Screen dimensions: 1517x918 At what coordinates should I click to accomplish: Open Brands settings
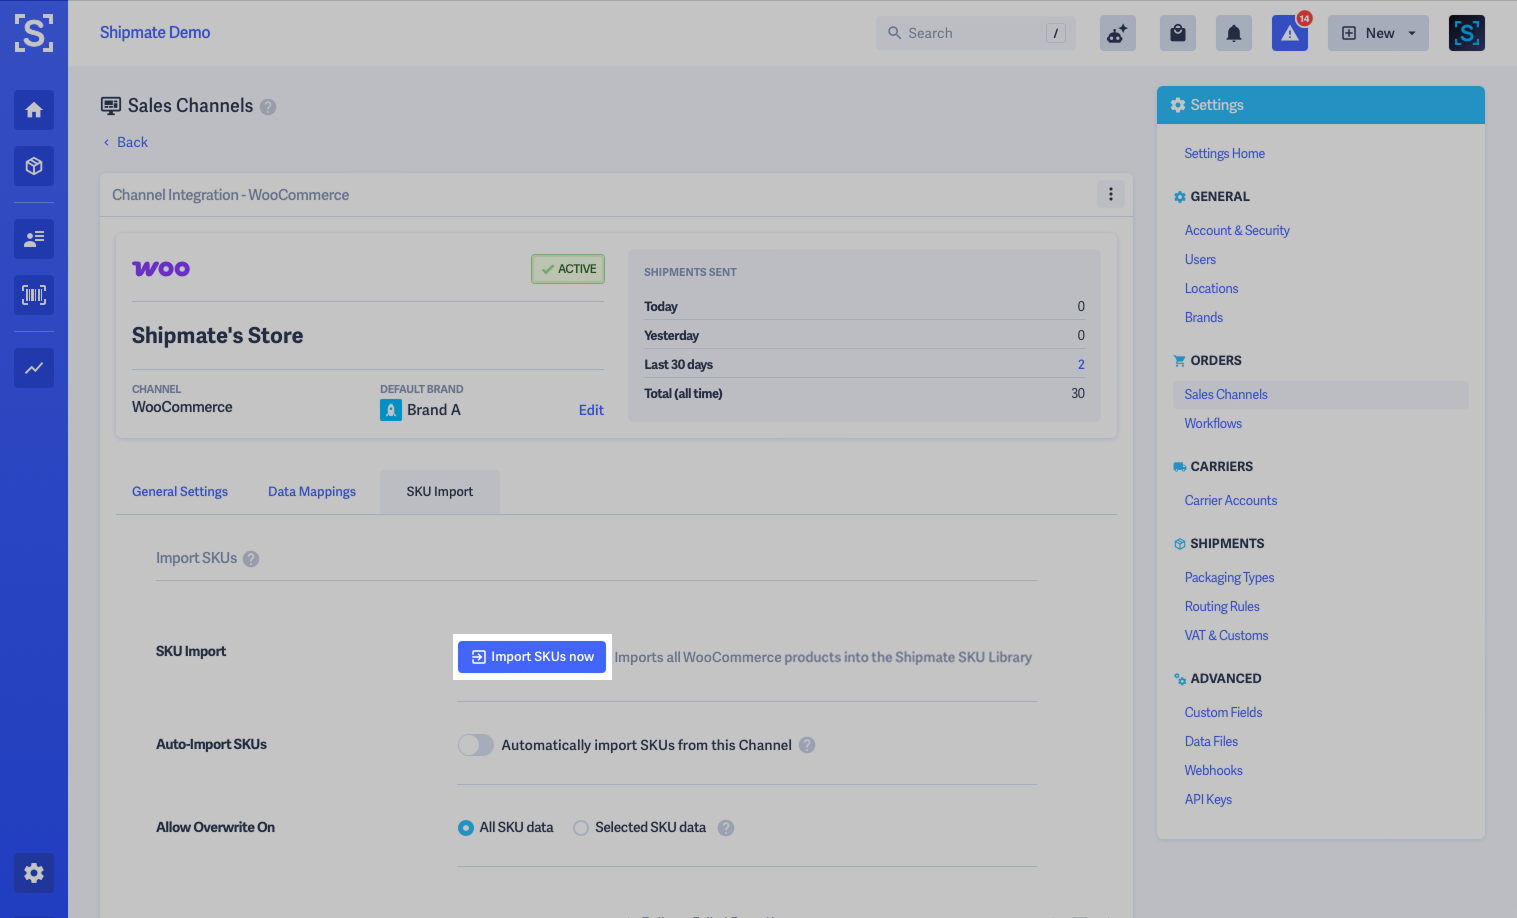coord(1204,318)
